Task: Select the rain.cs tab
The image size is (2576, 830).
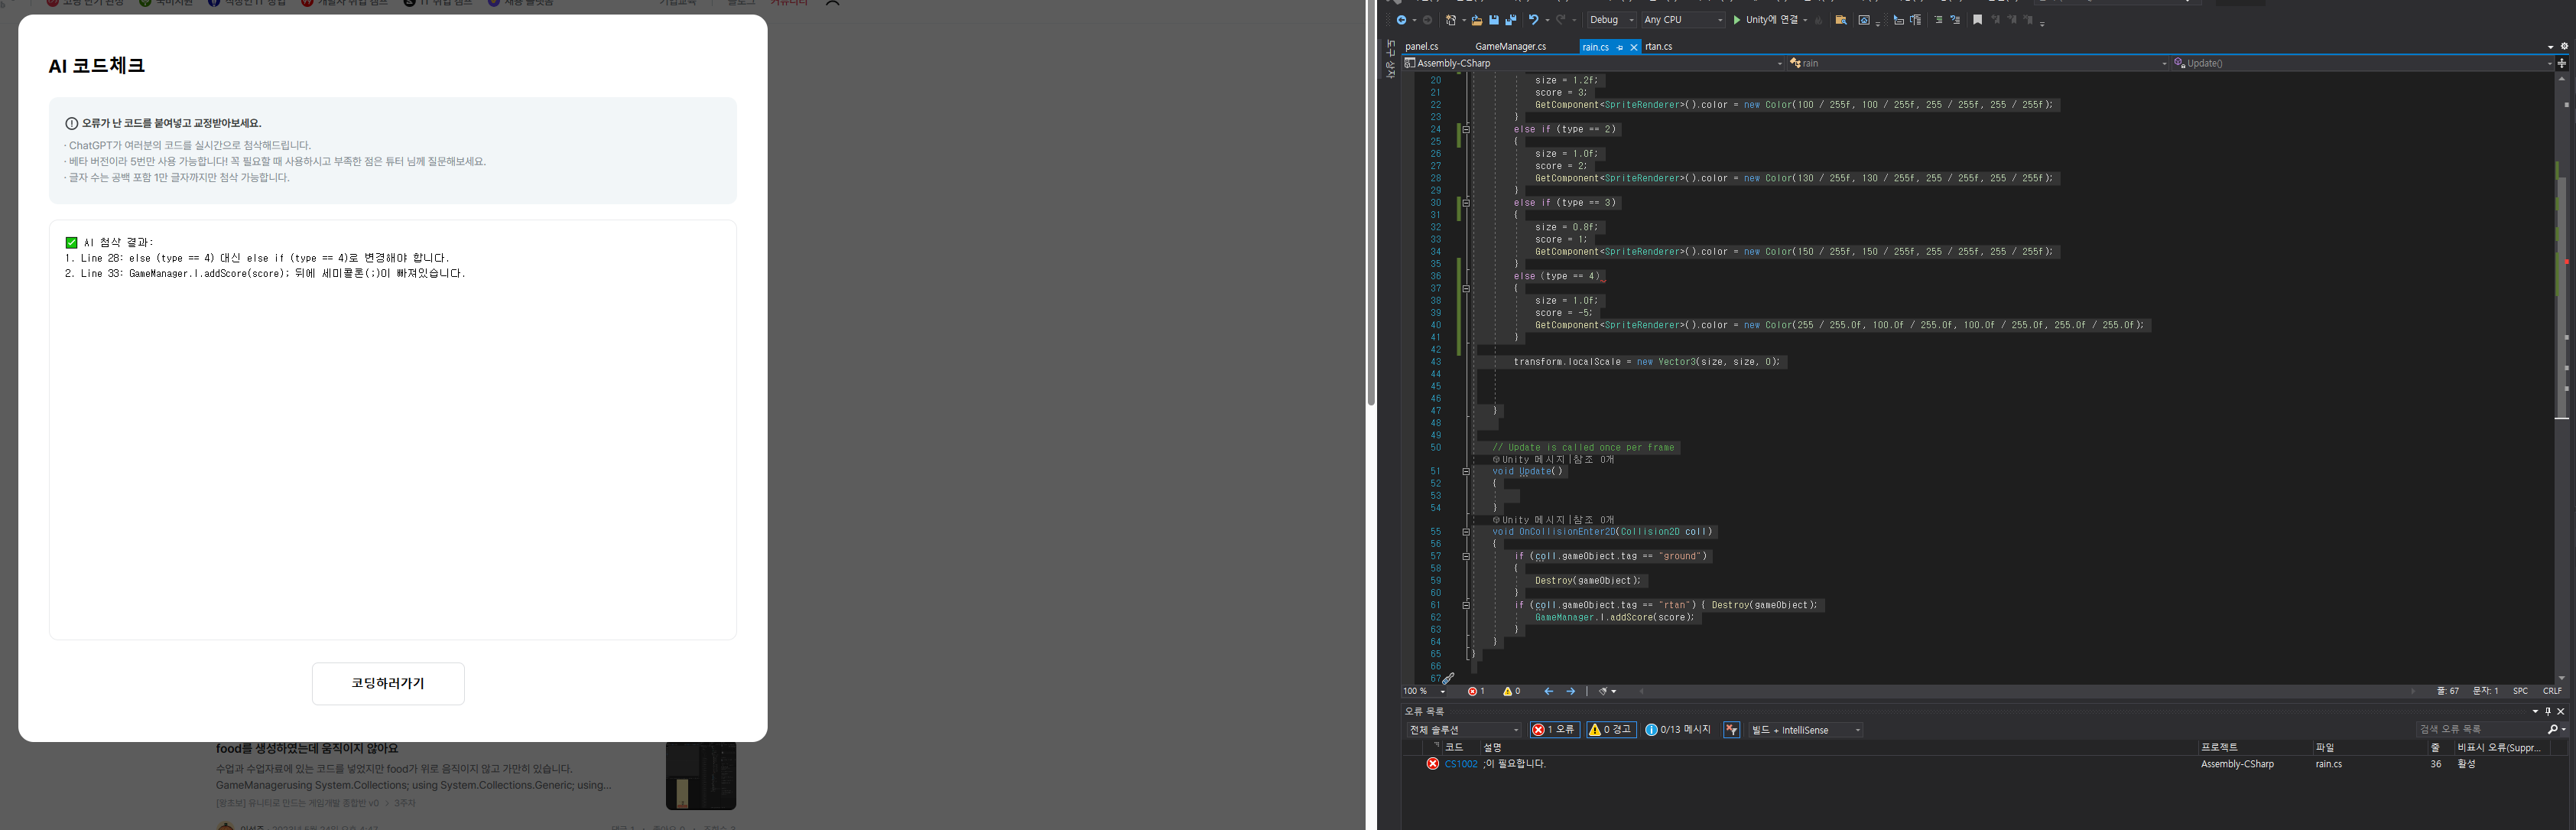Action: tap(1596, 47)
